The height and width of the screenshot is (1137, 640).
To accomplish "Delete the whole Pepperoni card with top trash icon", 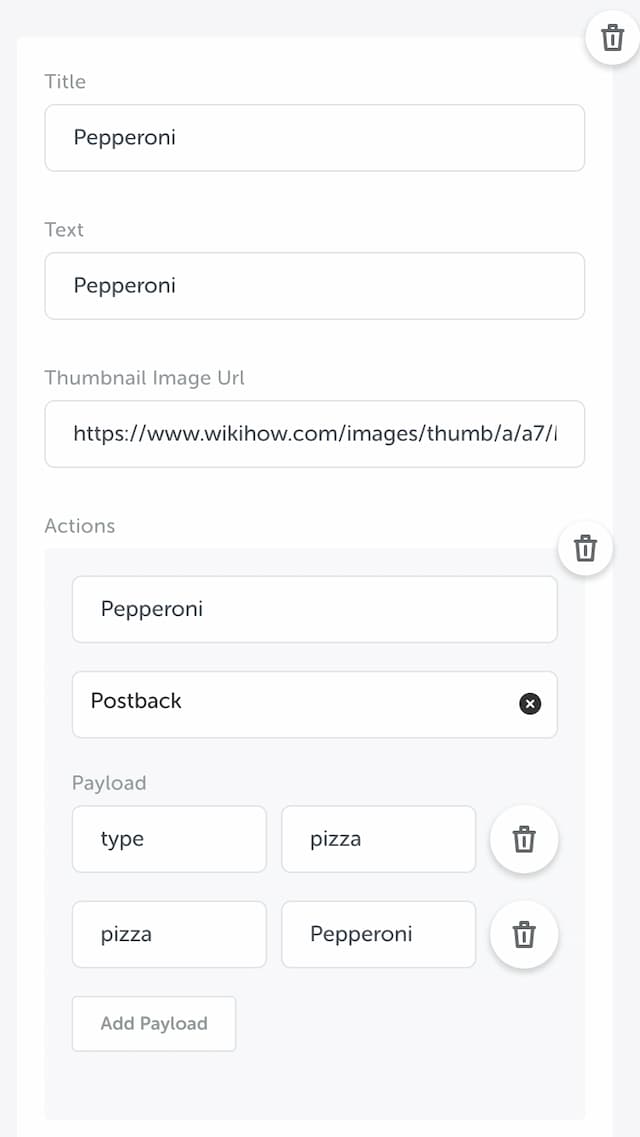I will pos(612,37).
